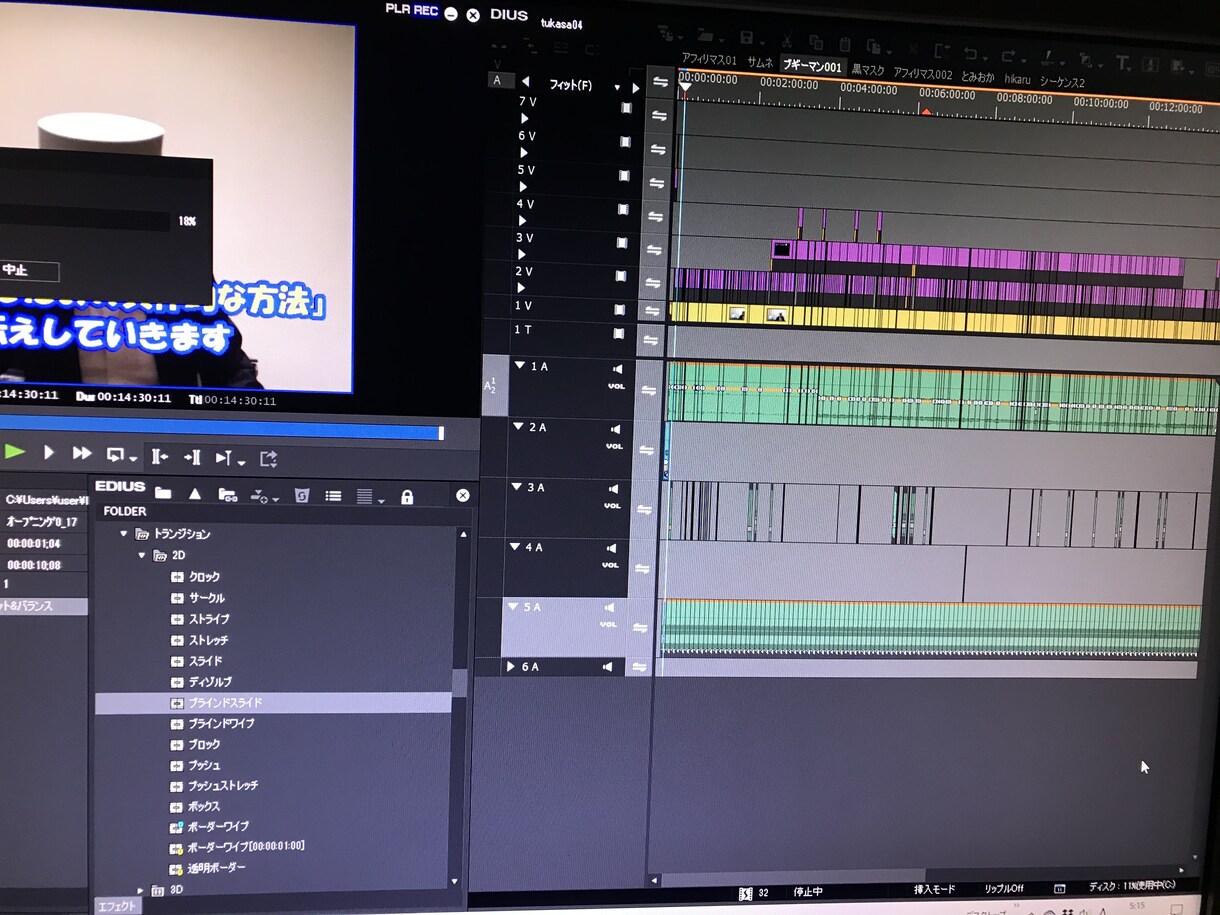Select ボーダーワイプ[00:00:01:00] preset
Image resolution: width=1220 pixels, height=915 pixels.
point(246,846)
